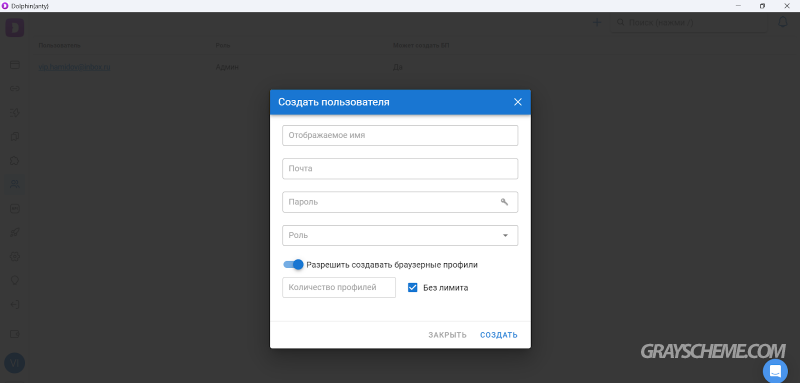Viewport: 800px width, 383px height.
Task: Open the support chat bubble
Action: tap(775, 371)
